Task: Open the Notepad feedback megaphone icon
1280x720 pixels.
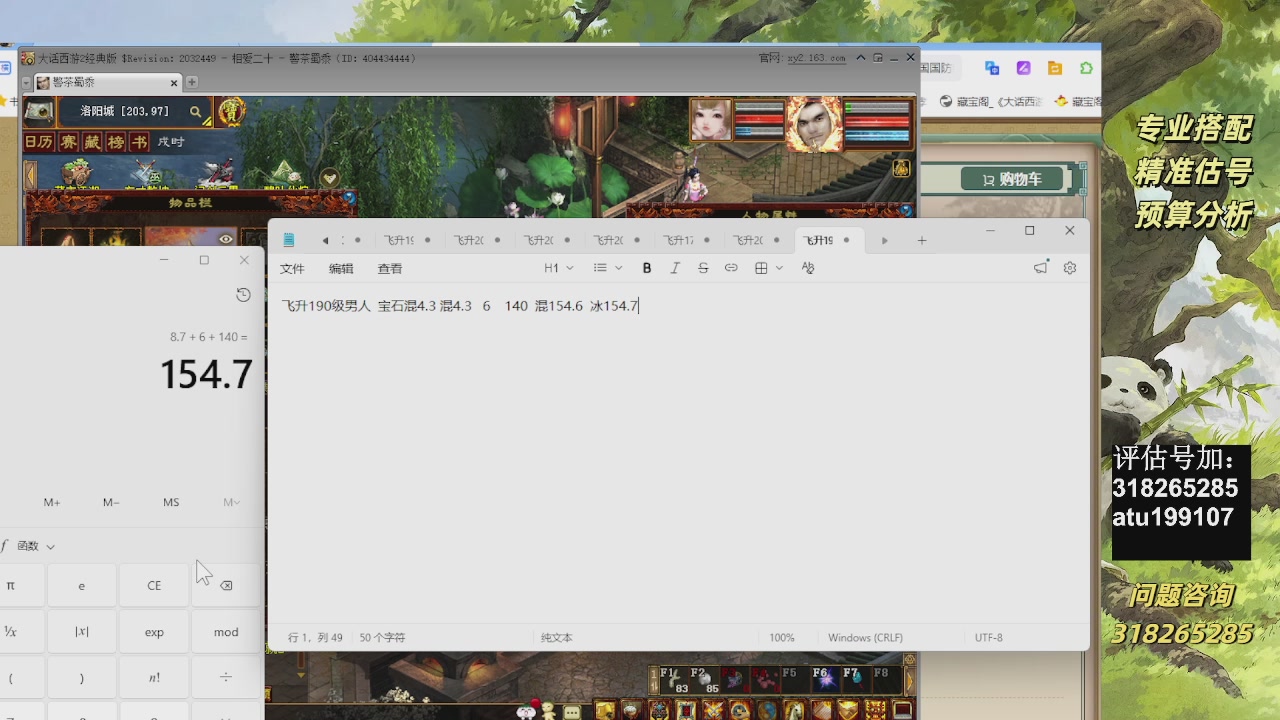Action: tap(1041, 268)
